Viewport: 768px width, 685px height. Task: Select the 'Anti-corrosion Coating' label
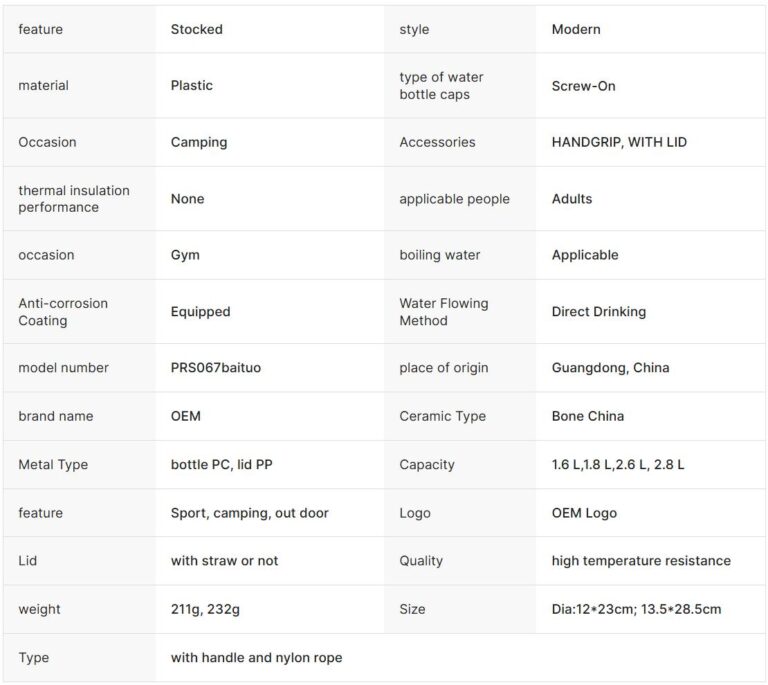pyautogui.click(x=63, y=312)
